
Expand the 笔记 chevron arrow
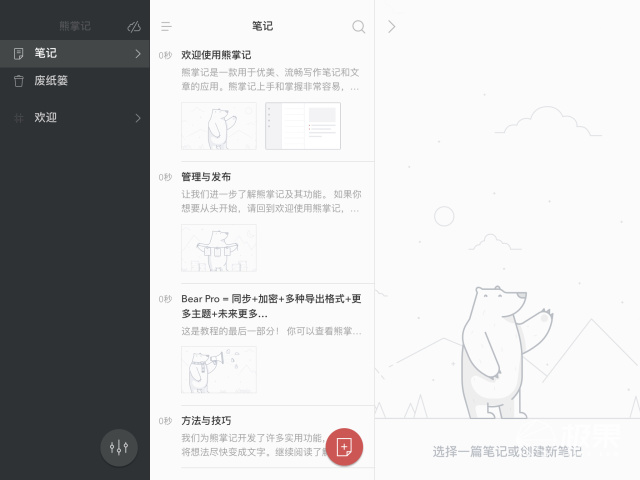(x=138, y=53)
